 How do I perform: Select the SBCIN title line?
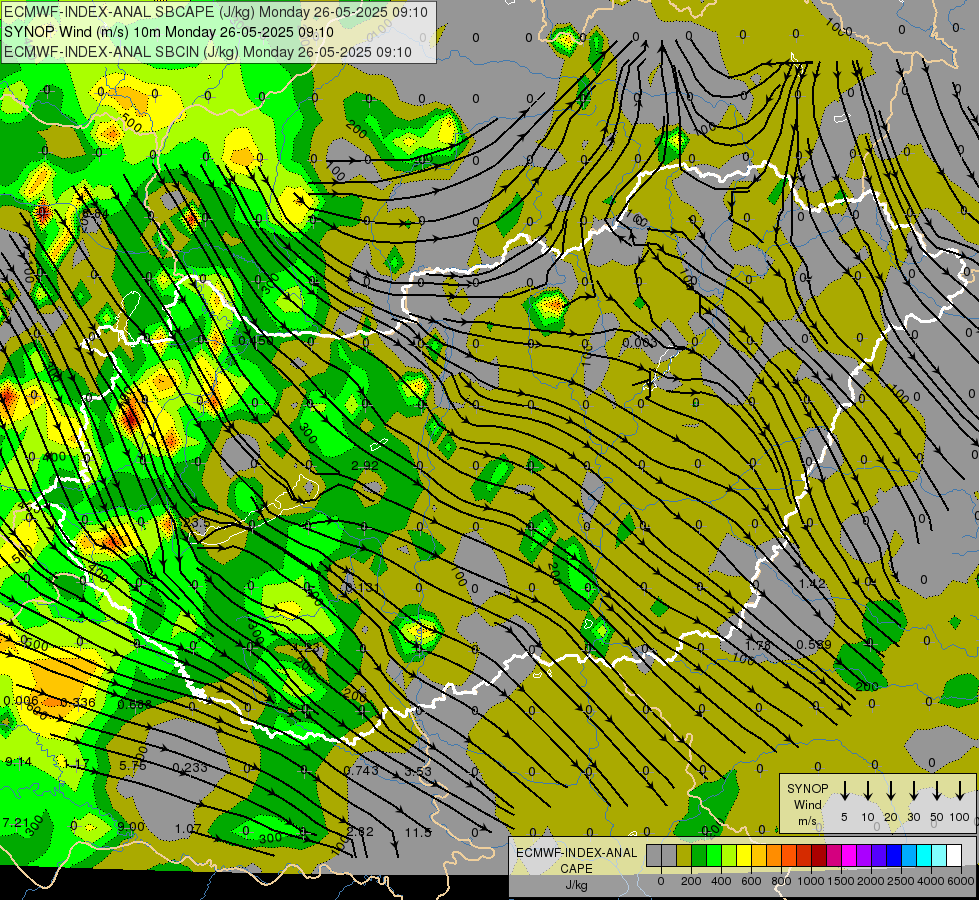click(208, 52)
